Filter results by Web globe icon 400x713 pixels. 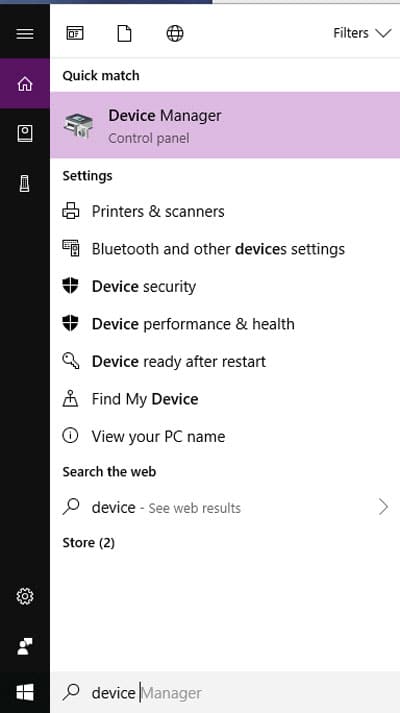(x=175, y=33)
